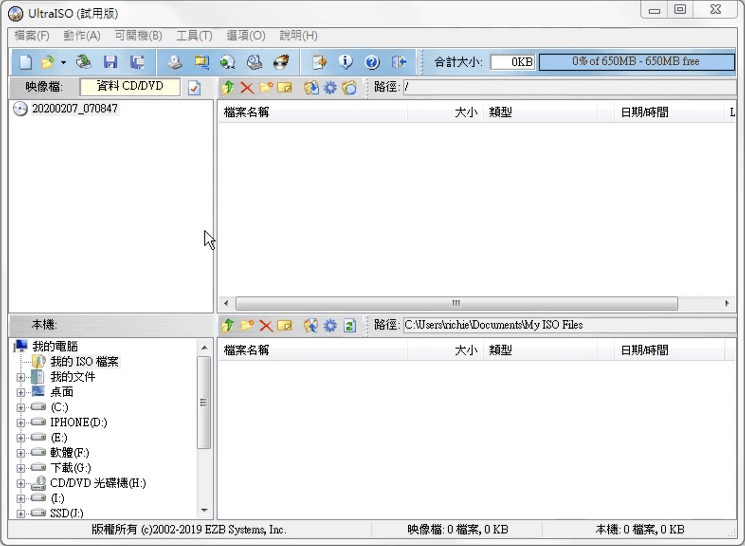Expand the (I:) drive node

tap(20, 499)
